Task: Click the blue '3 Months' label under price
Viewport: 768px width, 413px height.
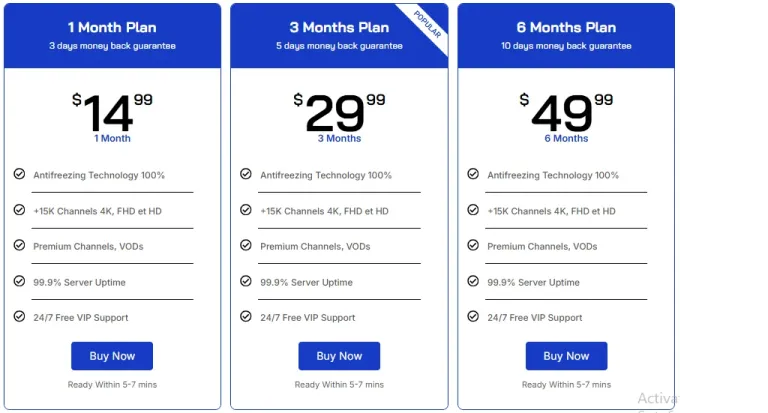Action: click(339, 139)
